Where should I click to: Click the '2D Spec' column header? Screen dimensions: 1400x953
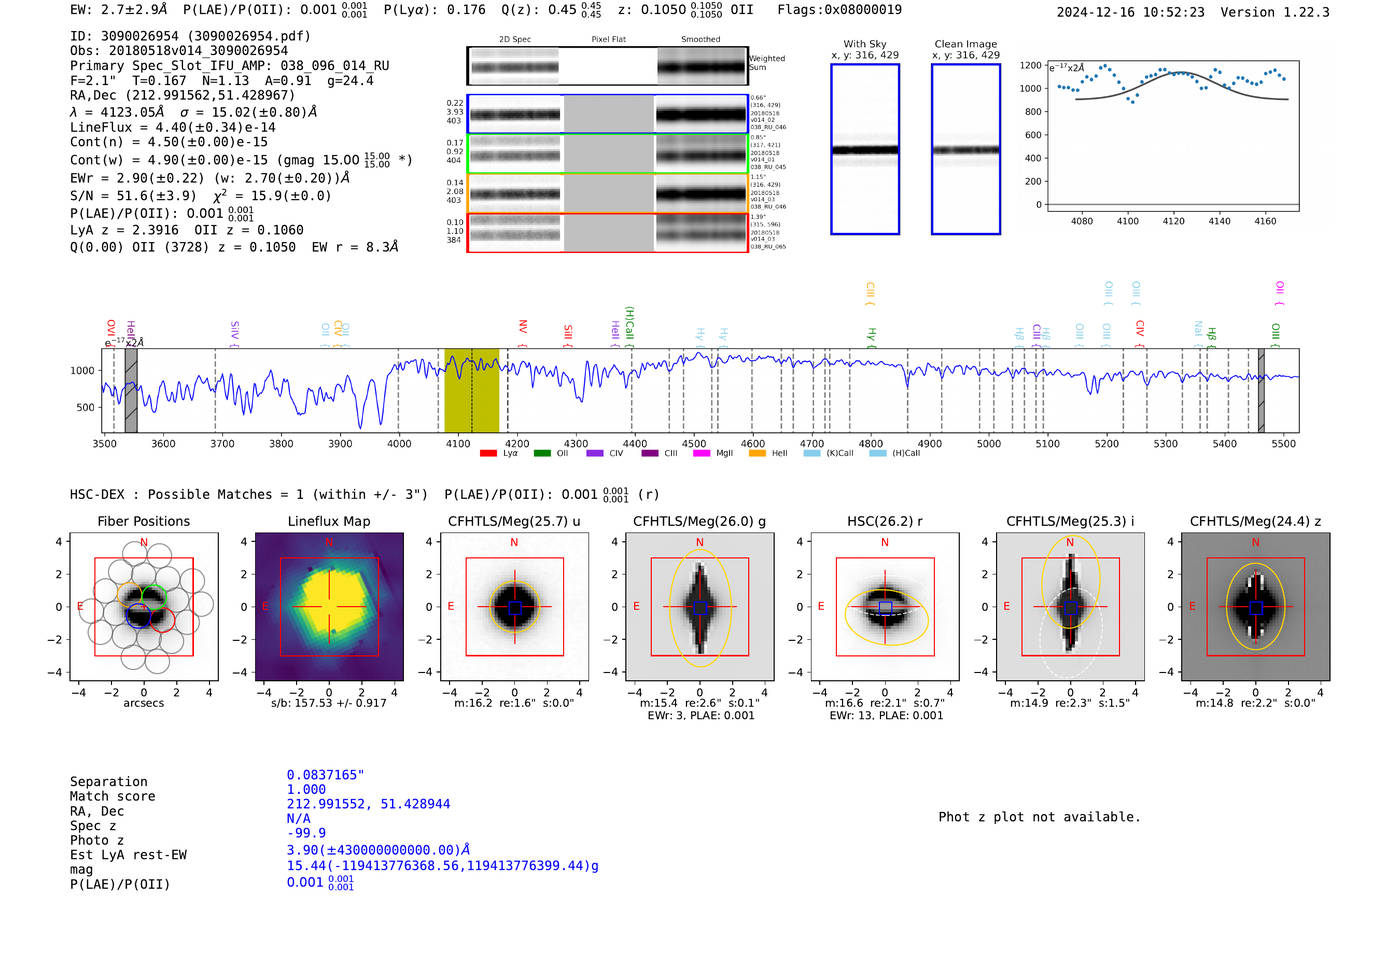coord(515,40)
